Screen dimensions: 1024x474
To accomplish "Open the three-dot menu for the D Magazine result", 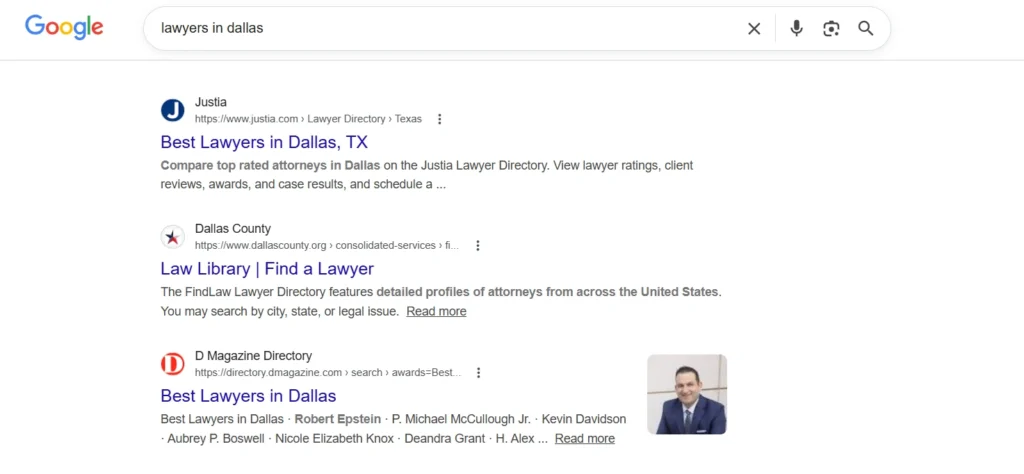I will point(478,373).
